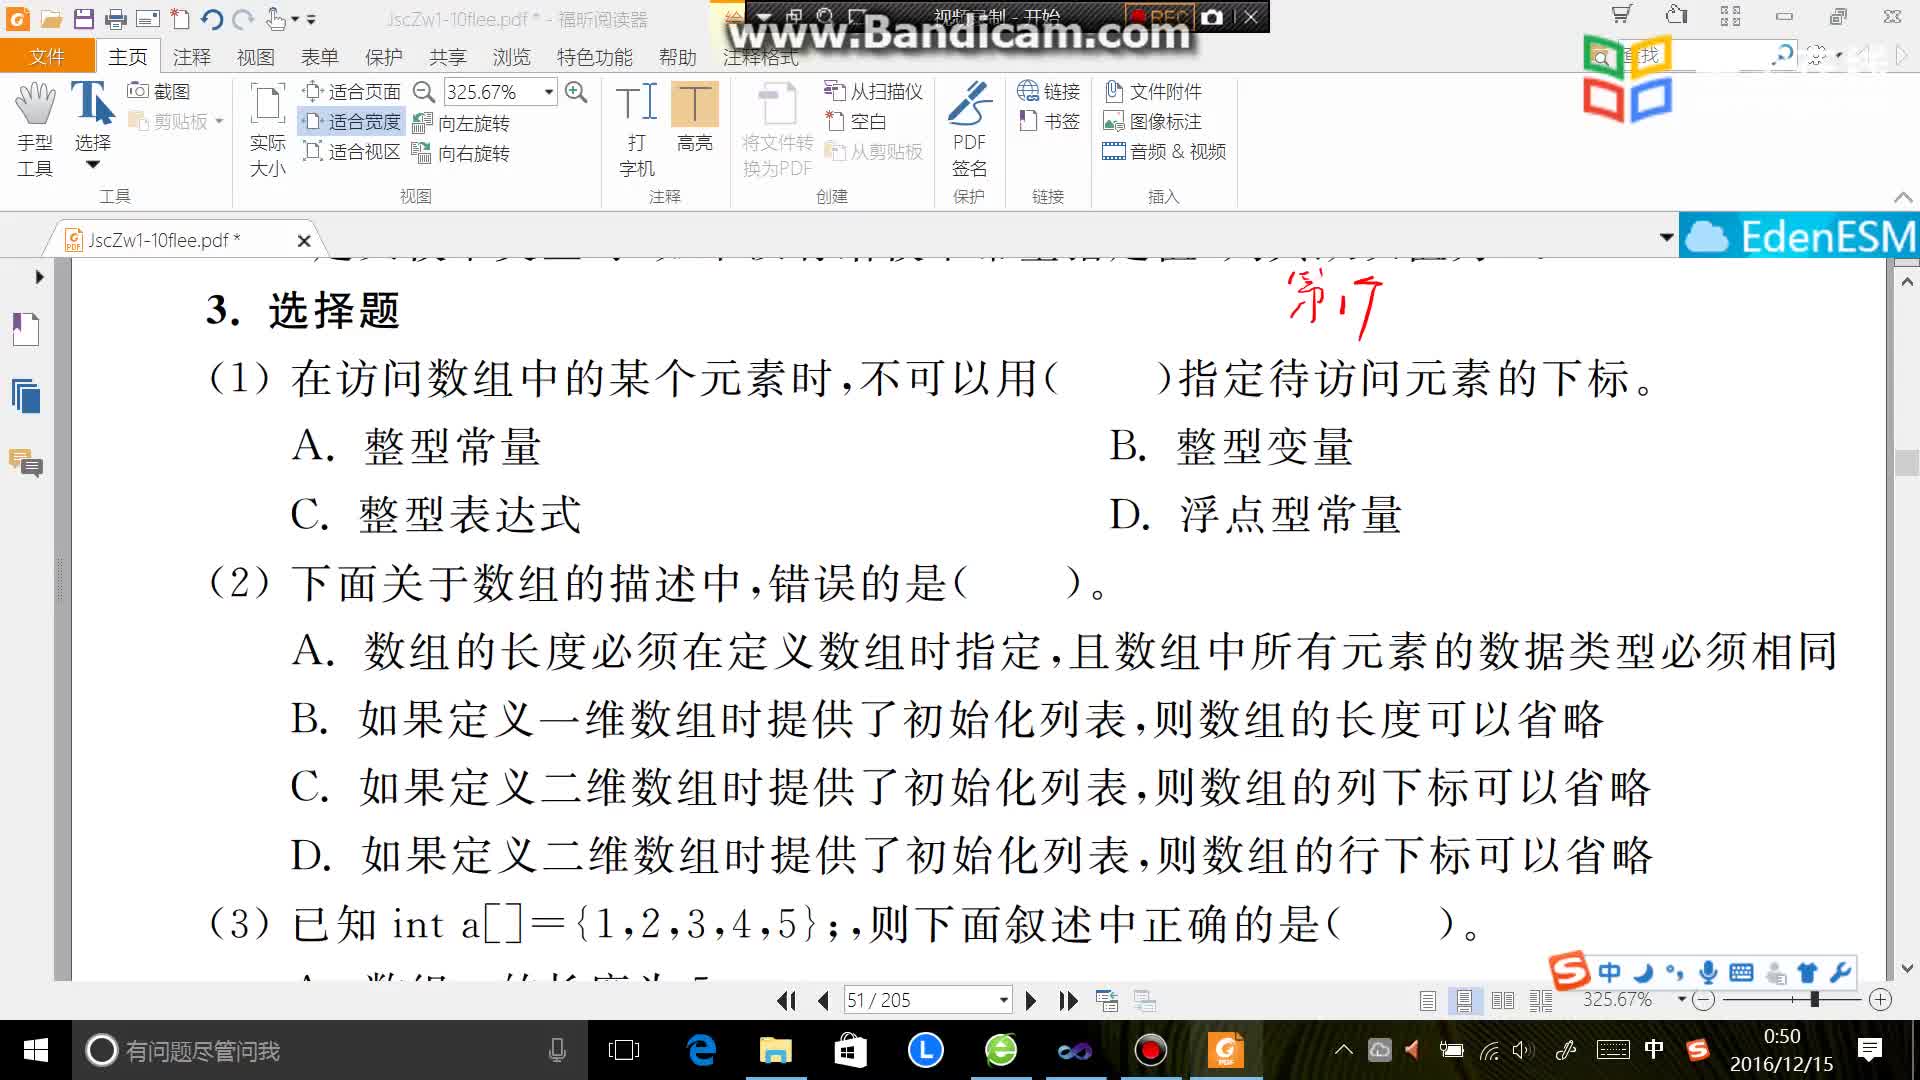Image resolution: width=1920 pixels, height=1080 pixels.
Task: Switch to the View (视图) ribbon tab
Action: coord(255,57)
